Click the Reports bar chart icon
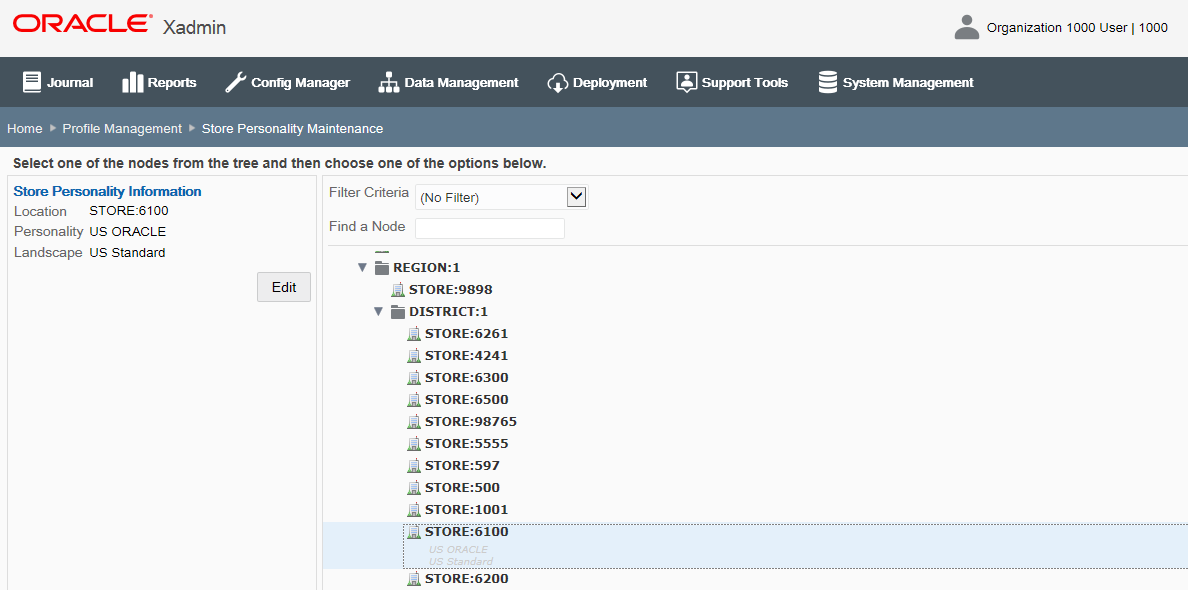The width and height of the screenshot is (1188, 590). click(x=133, y=82)
